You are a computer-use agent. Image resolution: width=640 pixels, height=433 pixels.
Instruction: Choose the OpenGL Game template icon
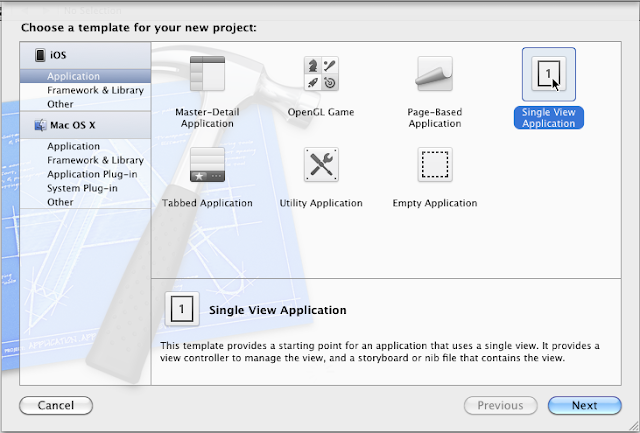[321, 73]
